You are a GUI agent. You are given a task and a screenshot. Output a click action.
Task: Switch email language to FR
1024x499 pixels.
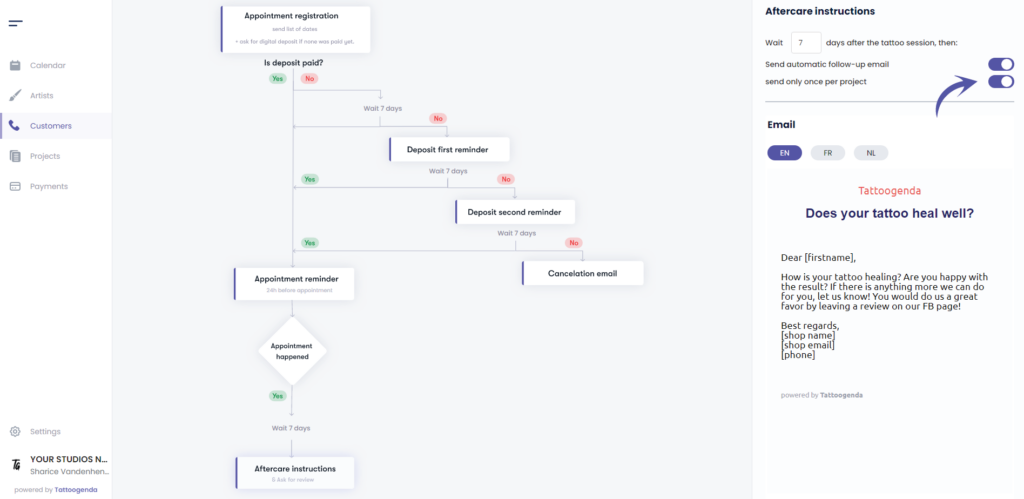click(x=827, y=153)
